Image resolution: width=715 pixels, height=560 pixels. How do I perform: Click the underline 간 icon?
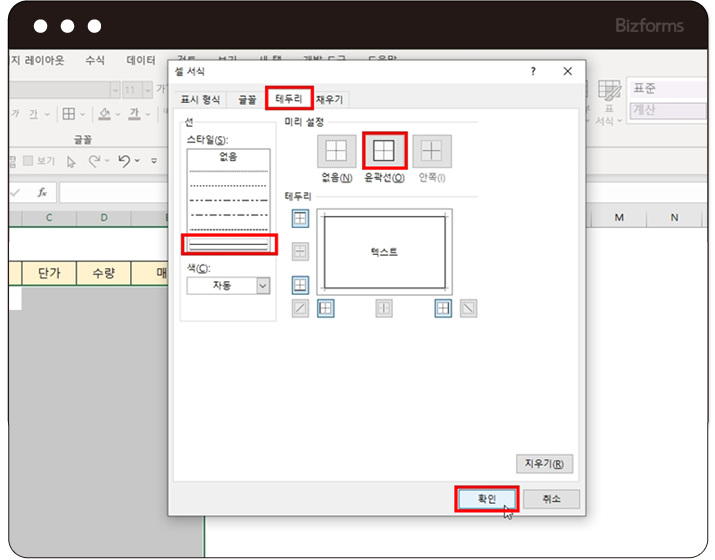point(33,114)
